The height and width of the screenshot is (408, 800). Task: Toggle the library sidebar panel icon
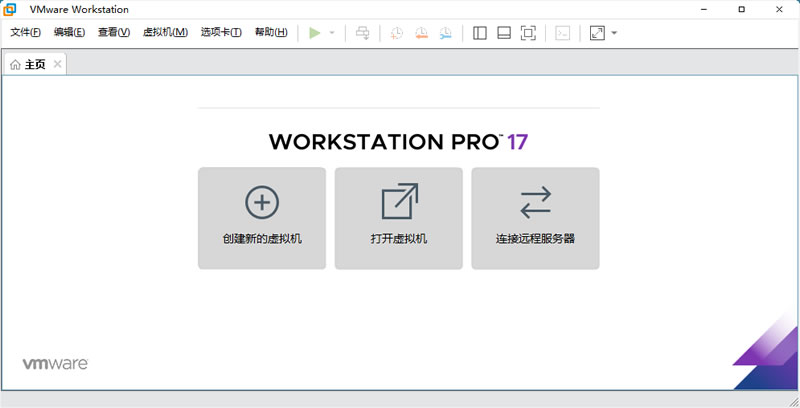point(480,33)
